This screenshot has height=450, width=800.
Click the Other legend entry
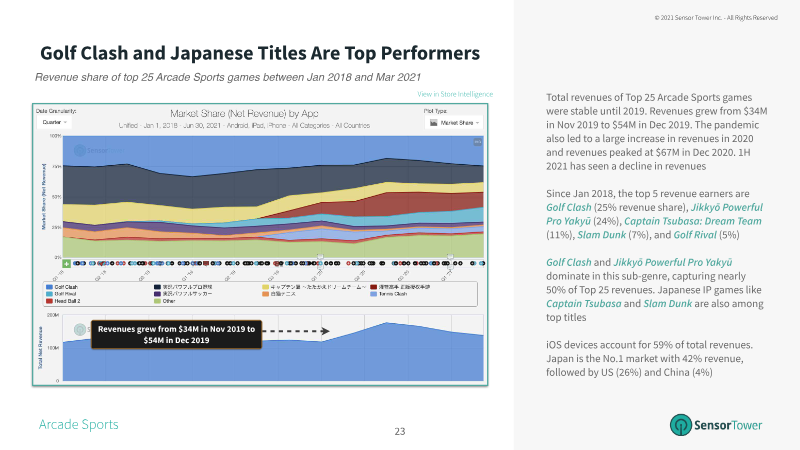[165, 301]
